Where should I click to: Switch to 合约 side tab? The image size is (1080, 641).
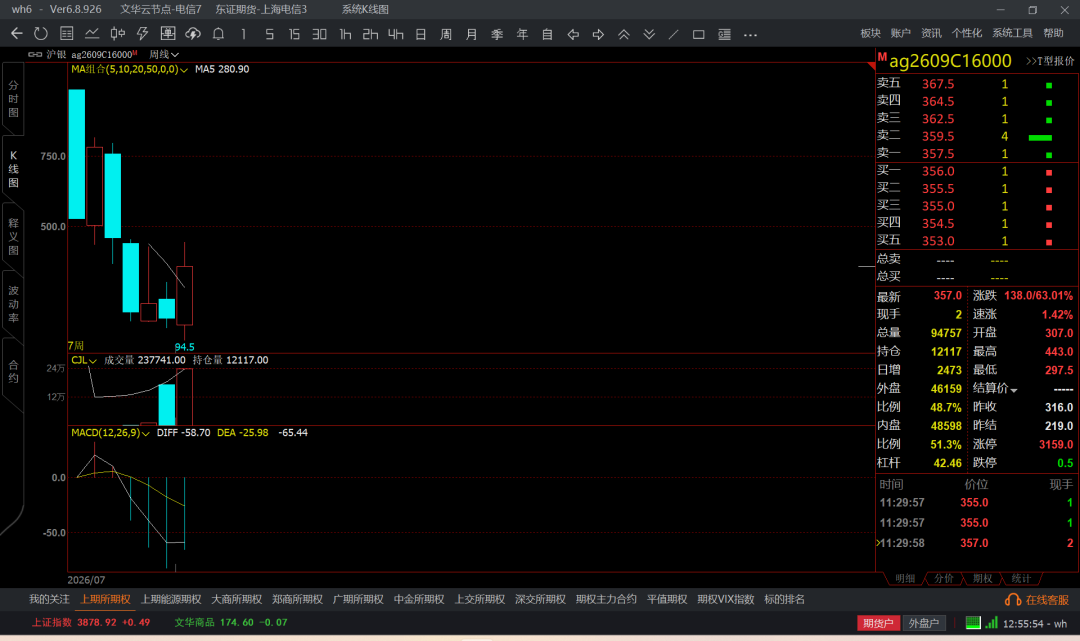pos(13,371)
